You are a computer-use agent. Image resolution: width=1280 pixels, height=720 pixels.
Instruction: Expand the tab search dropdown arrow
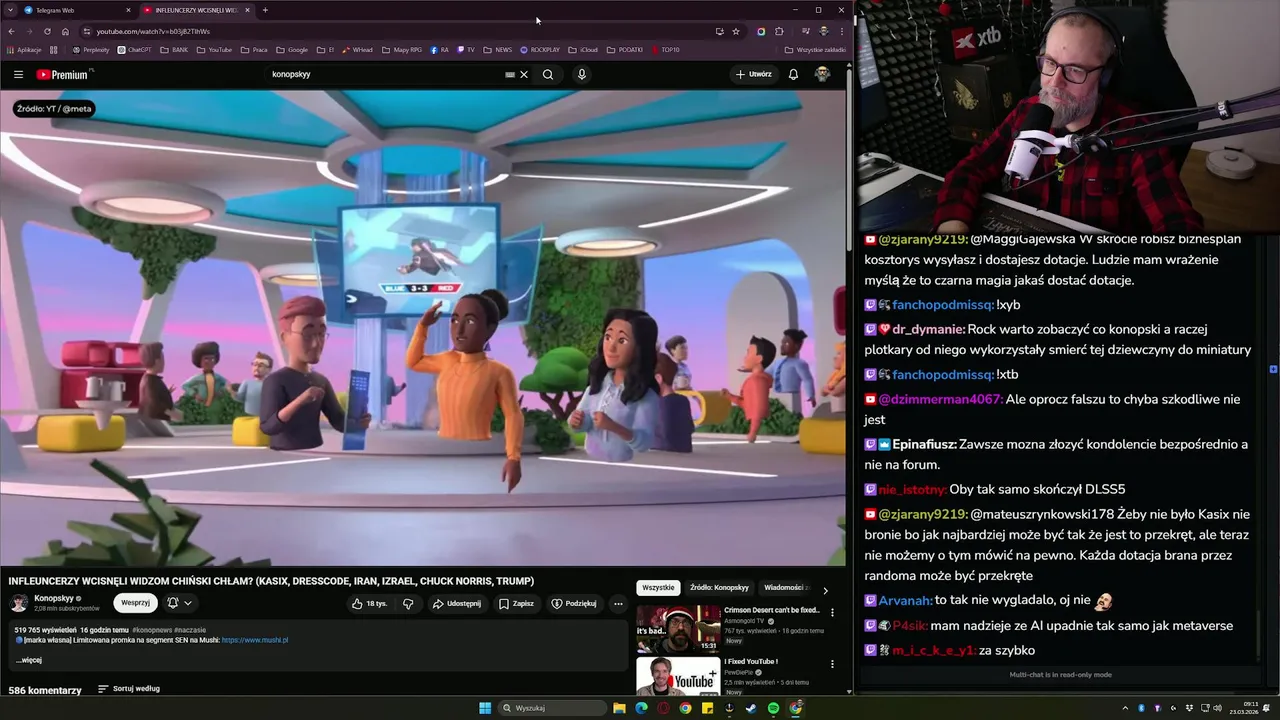(x=9, y=10)
